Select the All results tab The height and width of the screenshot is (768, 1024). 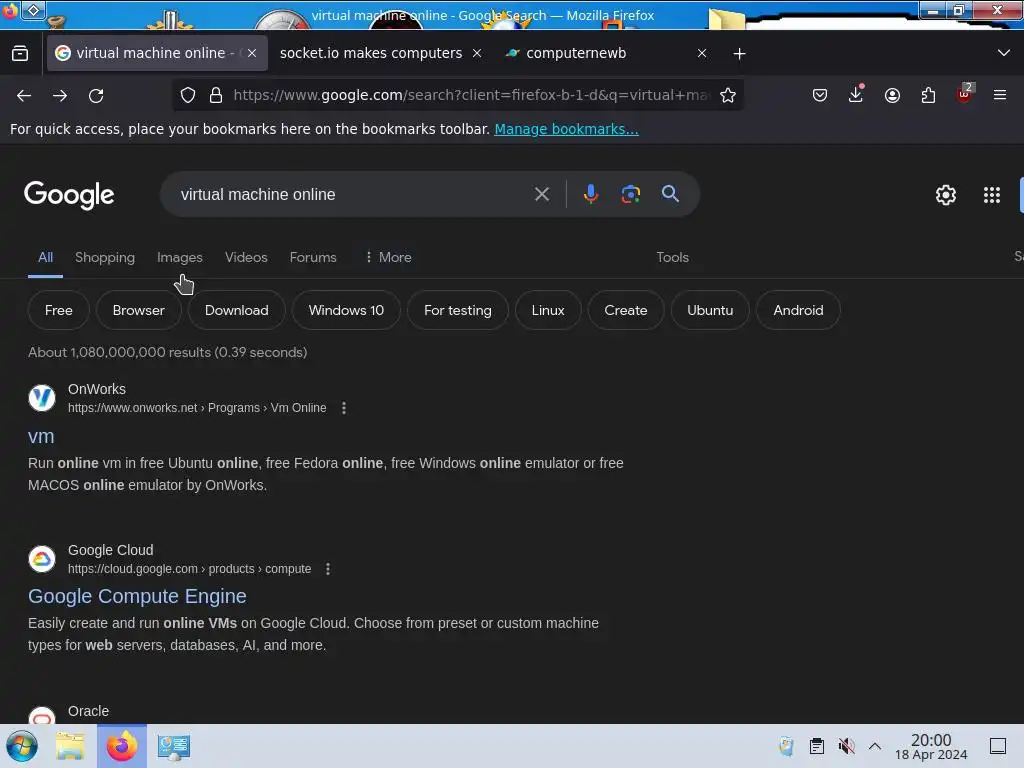tap(45, 257)
